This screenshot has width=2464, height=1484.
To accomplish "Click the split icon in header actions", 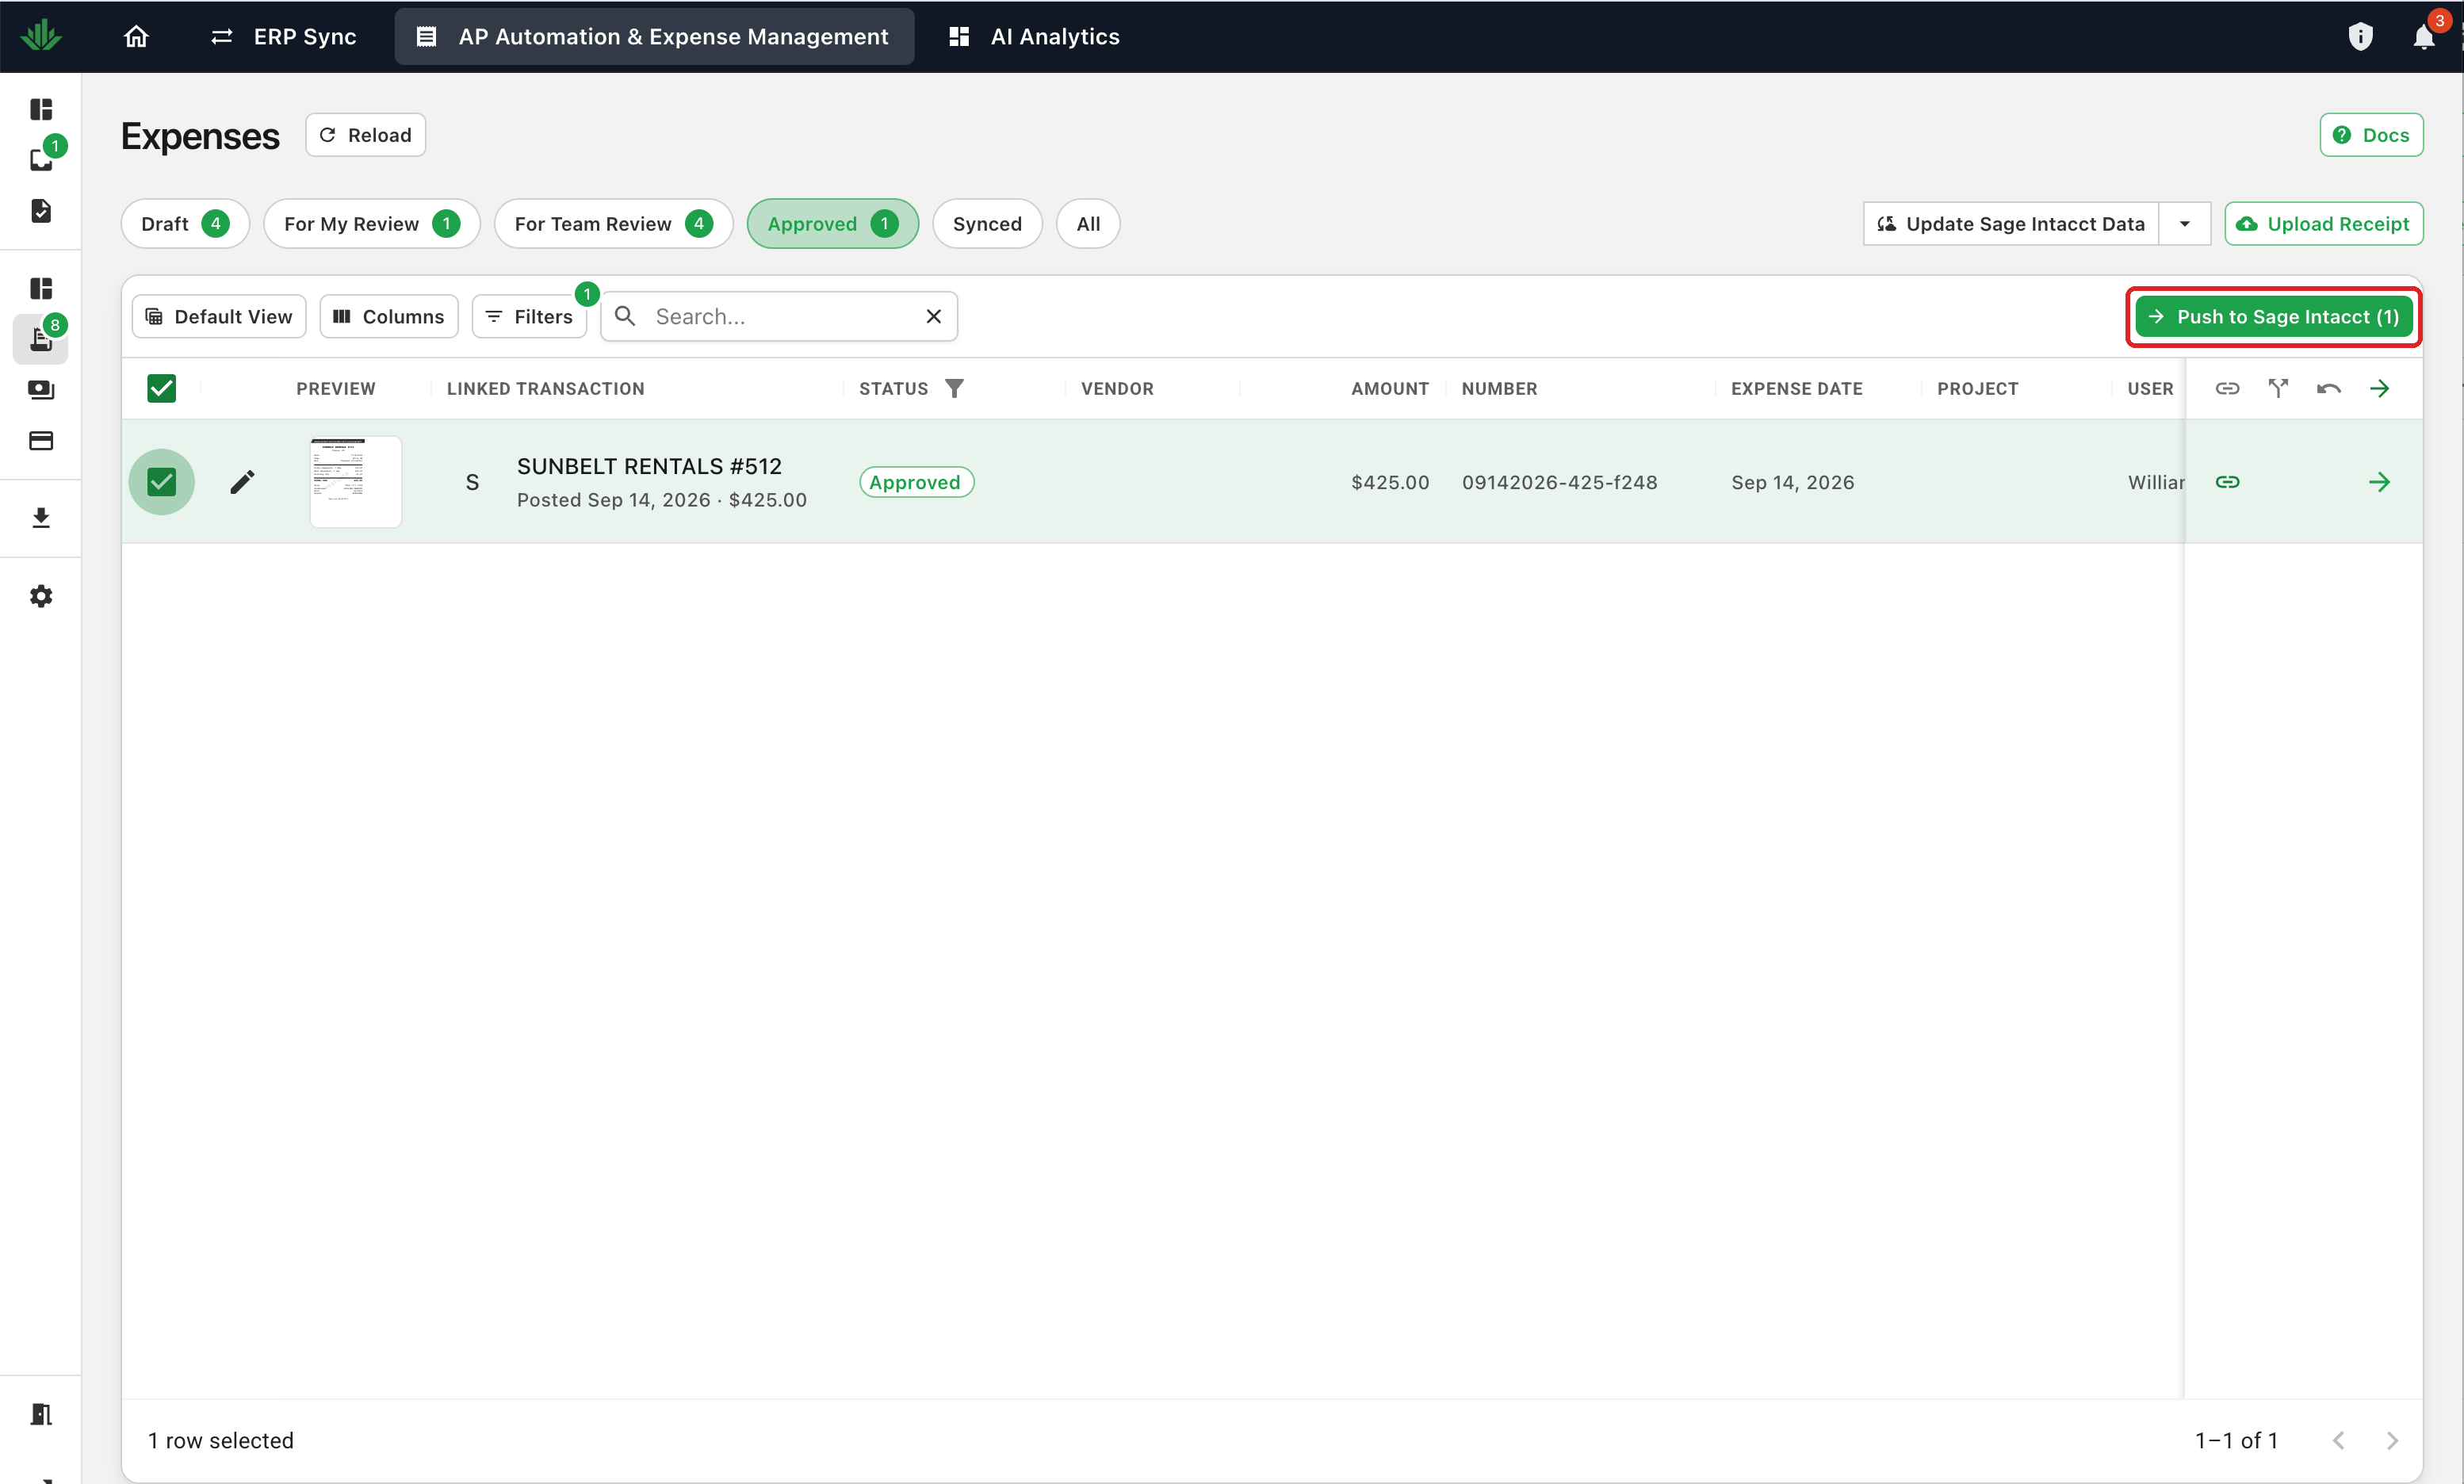I will [x=2278, y=388].
